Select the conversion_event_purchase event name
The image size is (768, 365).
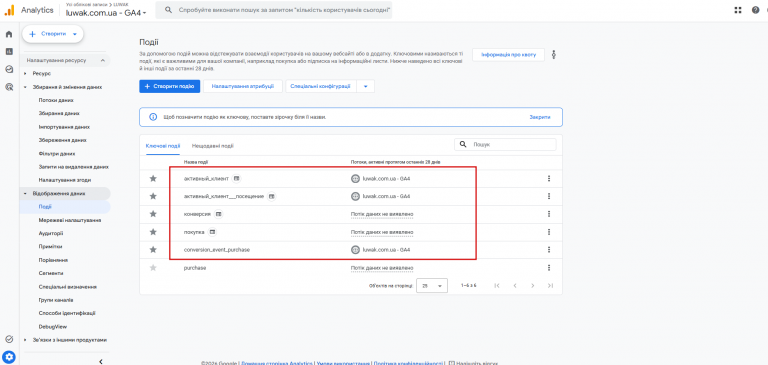216,250
